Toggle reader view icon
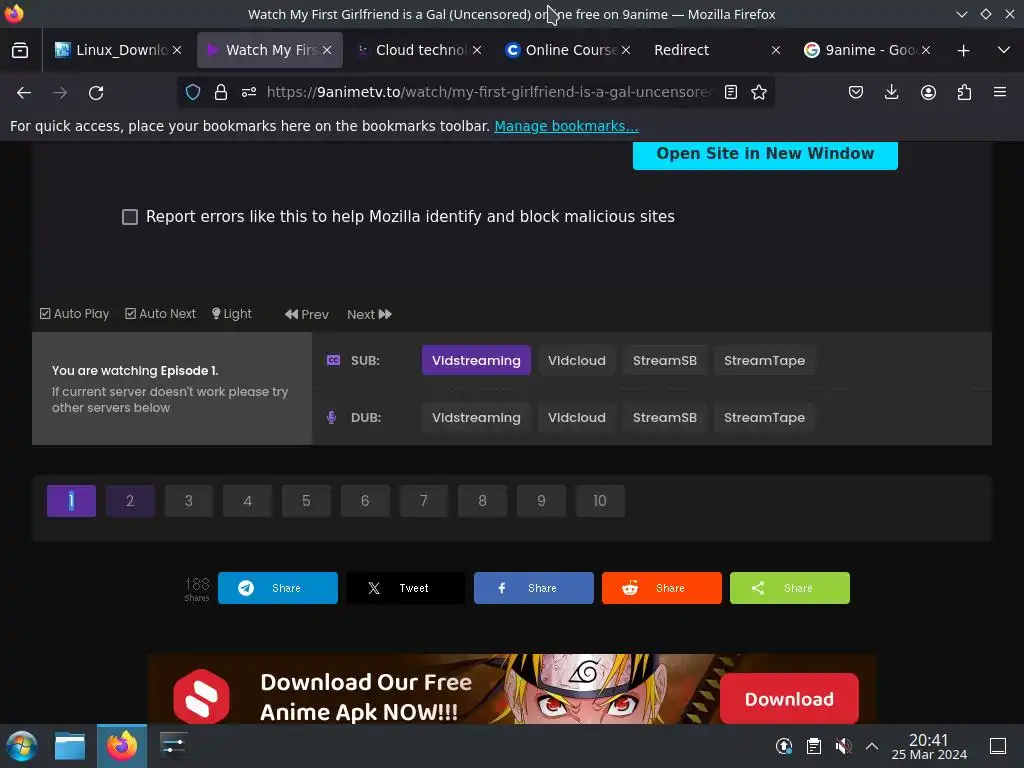This screenshot has height=768, width=1024. [x=731, y=93]
